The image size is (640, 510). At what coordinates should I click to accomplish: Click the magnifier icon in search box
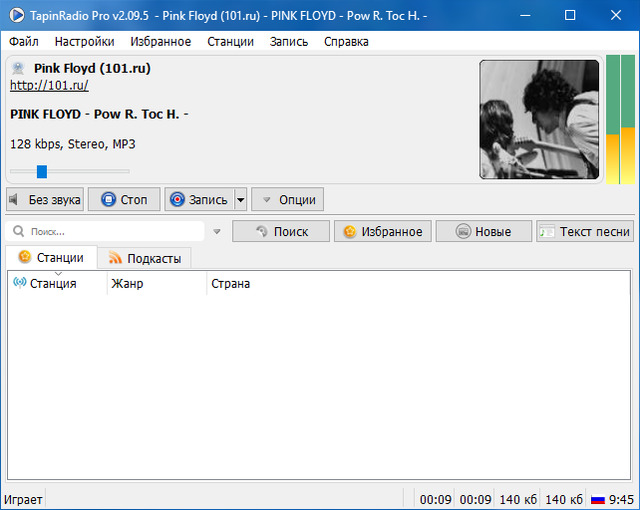point(19,231)
